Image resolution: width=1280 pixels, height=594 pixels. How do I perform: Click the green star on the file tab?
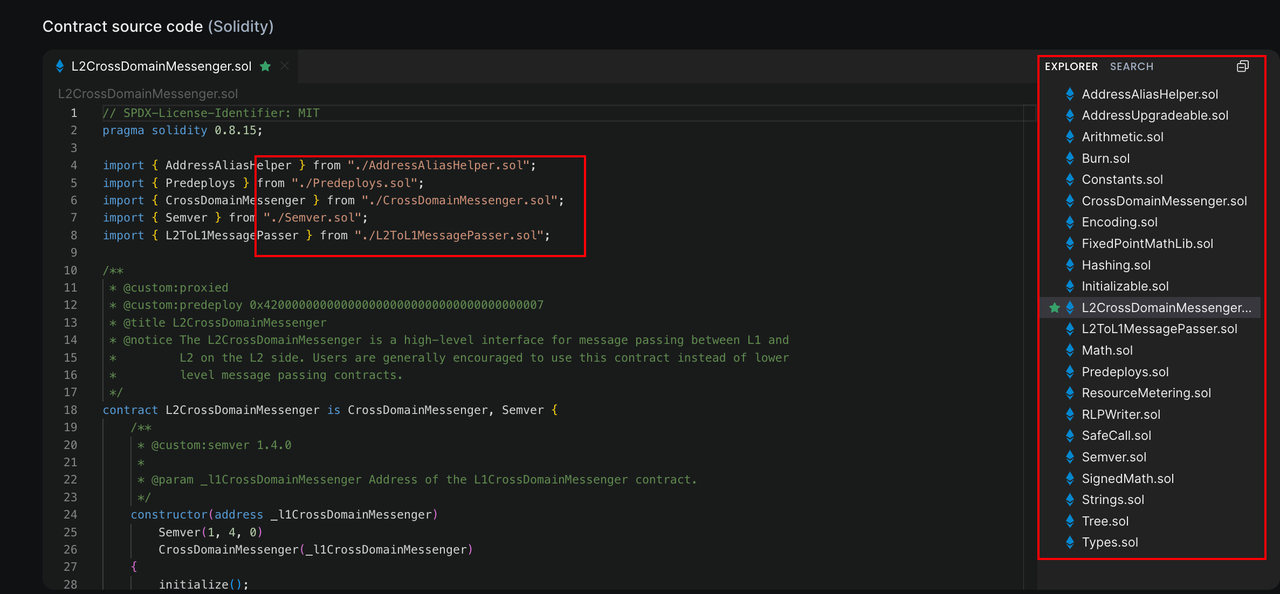[265, 67]
